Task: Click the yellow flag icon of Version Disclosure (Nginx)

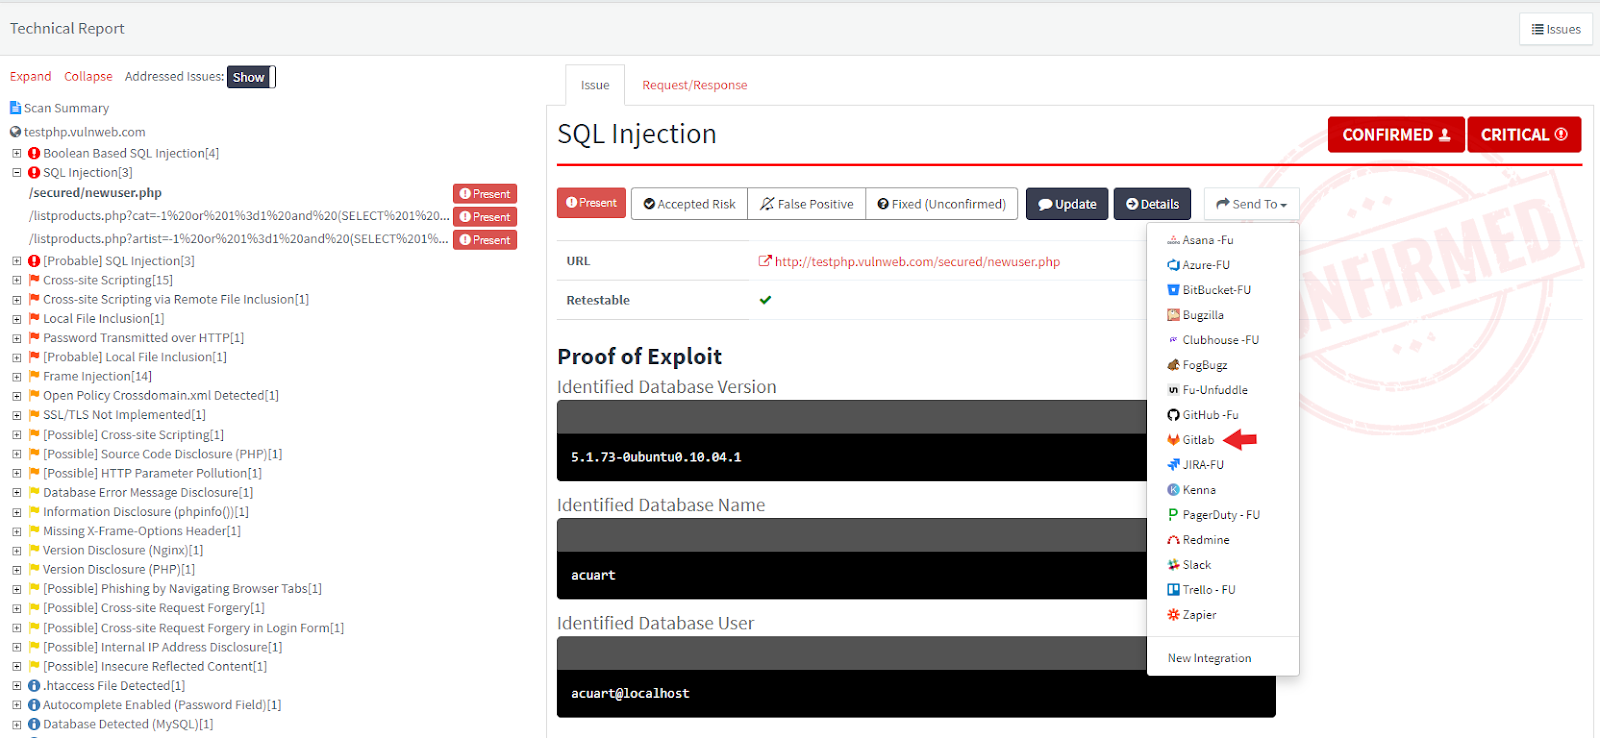Action: click(34, 550)
